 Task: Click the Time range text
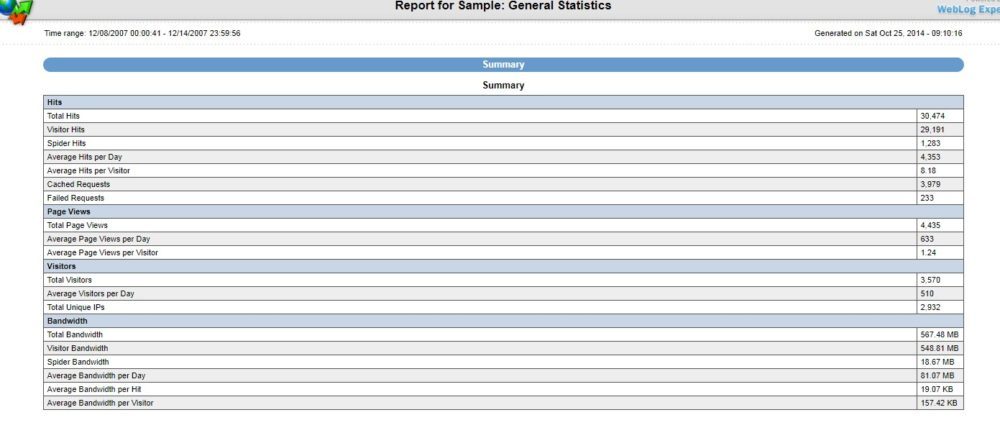tap(142, 33)
